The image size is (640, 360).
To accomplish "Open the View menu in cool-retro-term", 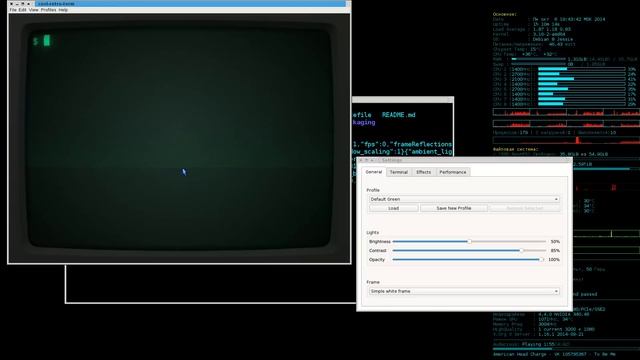I will tap(33, 10).
